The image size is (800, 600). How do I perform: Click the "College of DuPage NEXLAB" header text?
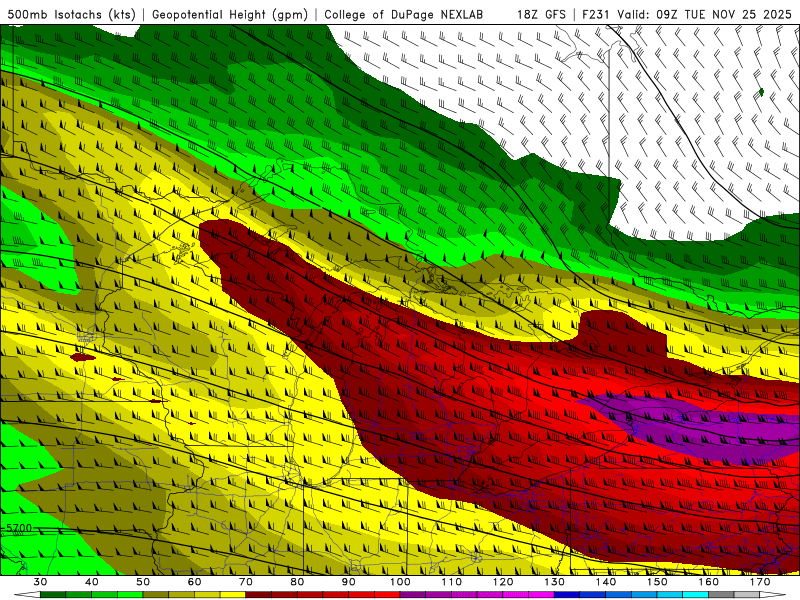tap(404, 15)
